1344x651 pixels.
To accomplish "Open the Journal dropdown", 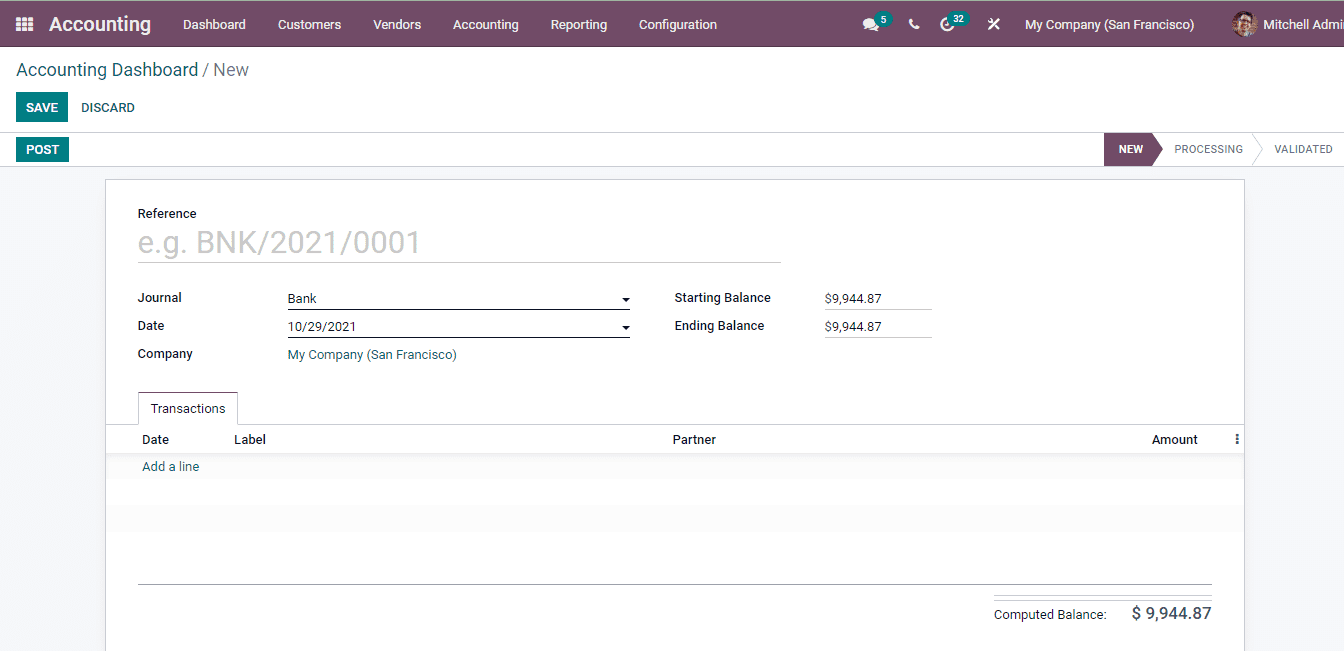I will (x=625, y=299).
